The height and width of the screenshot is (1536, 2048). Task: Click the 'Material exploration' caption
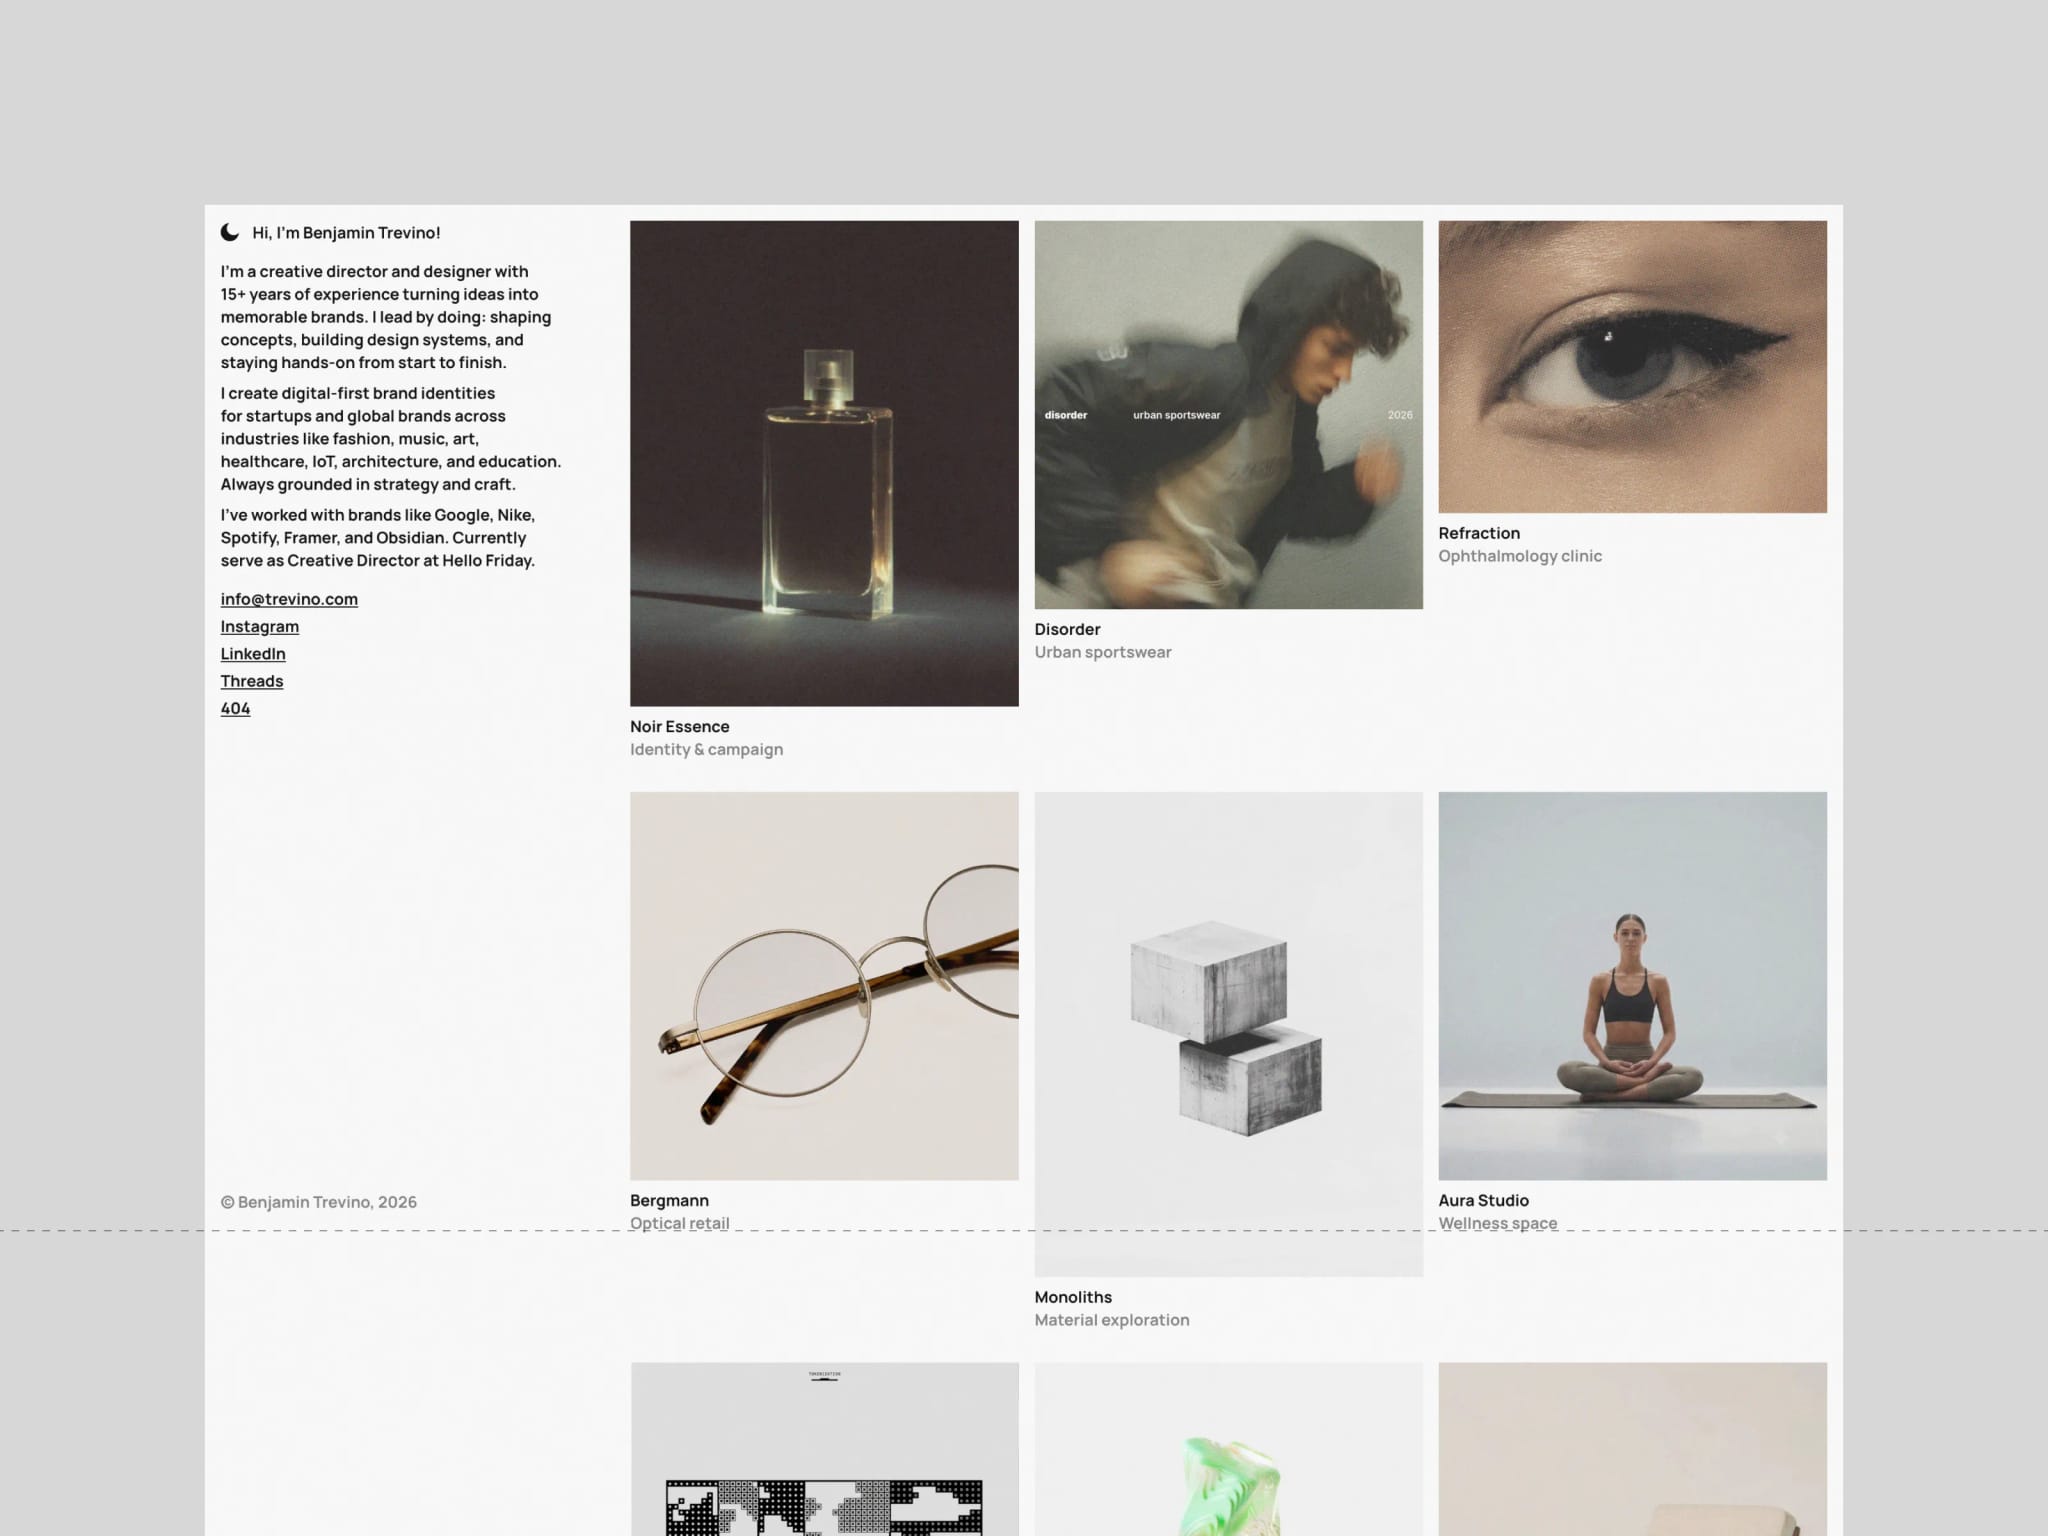(1112, 1320)
